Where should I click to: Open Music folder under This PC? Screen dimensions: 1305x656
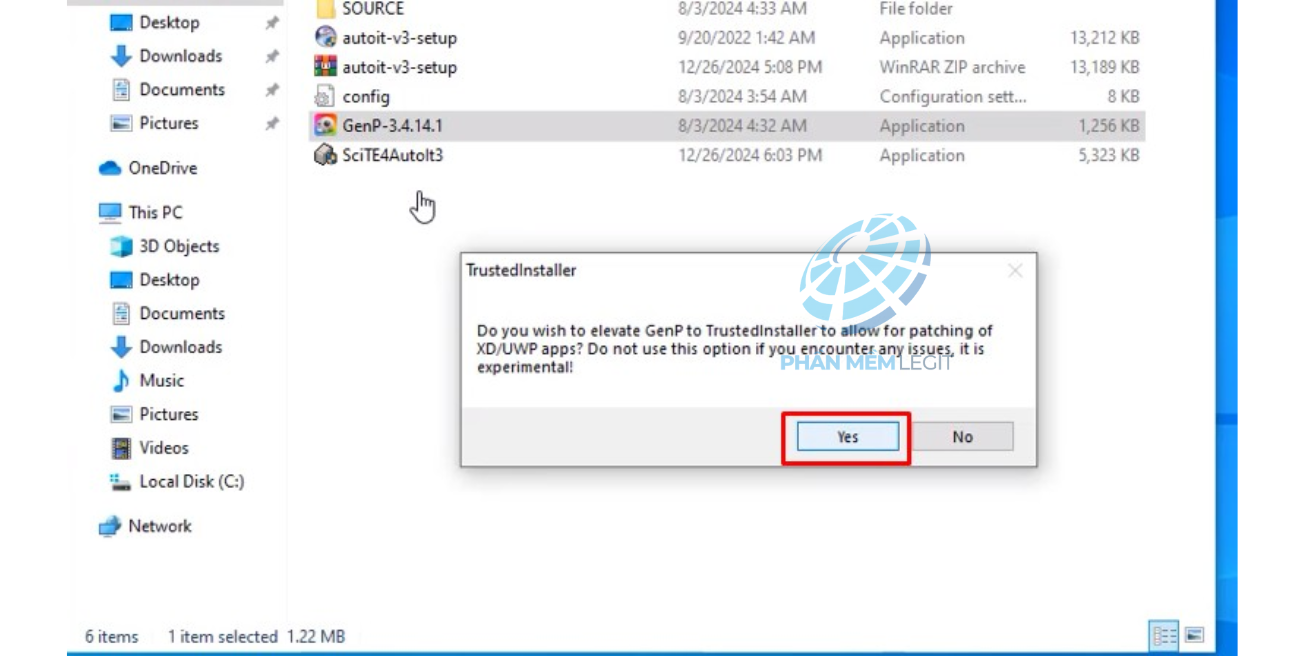(147, 380)
